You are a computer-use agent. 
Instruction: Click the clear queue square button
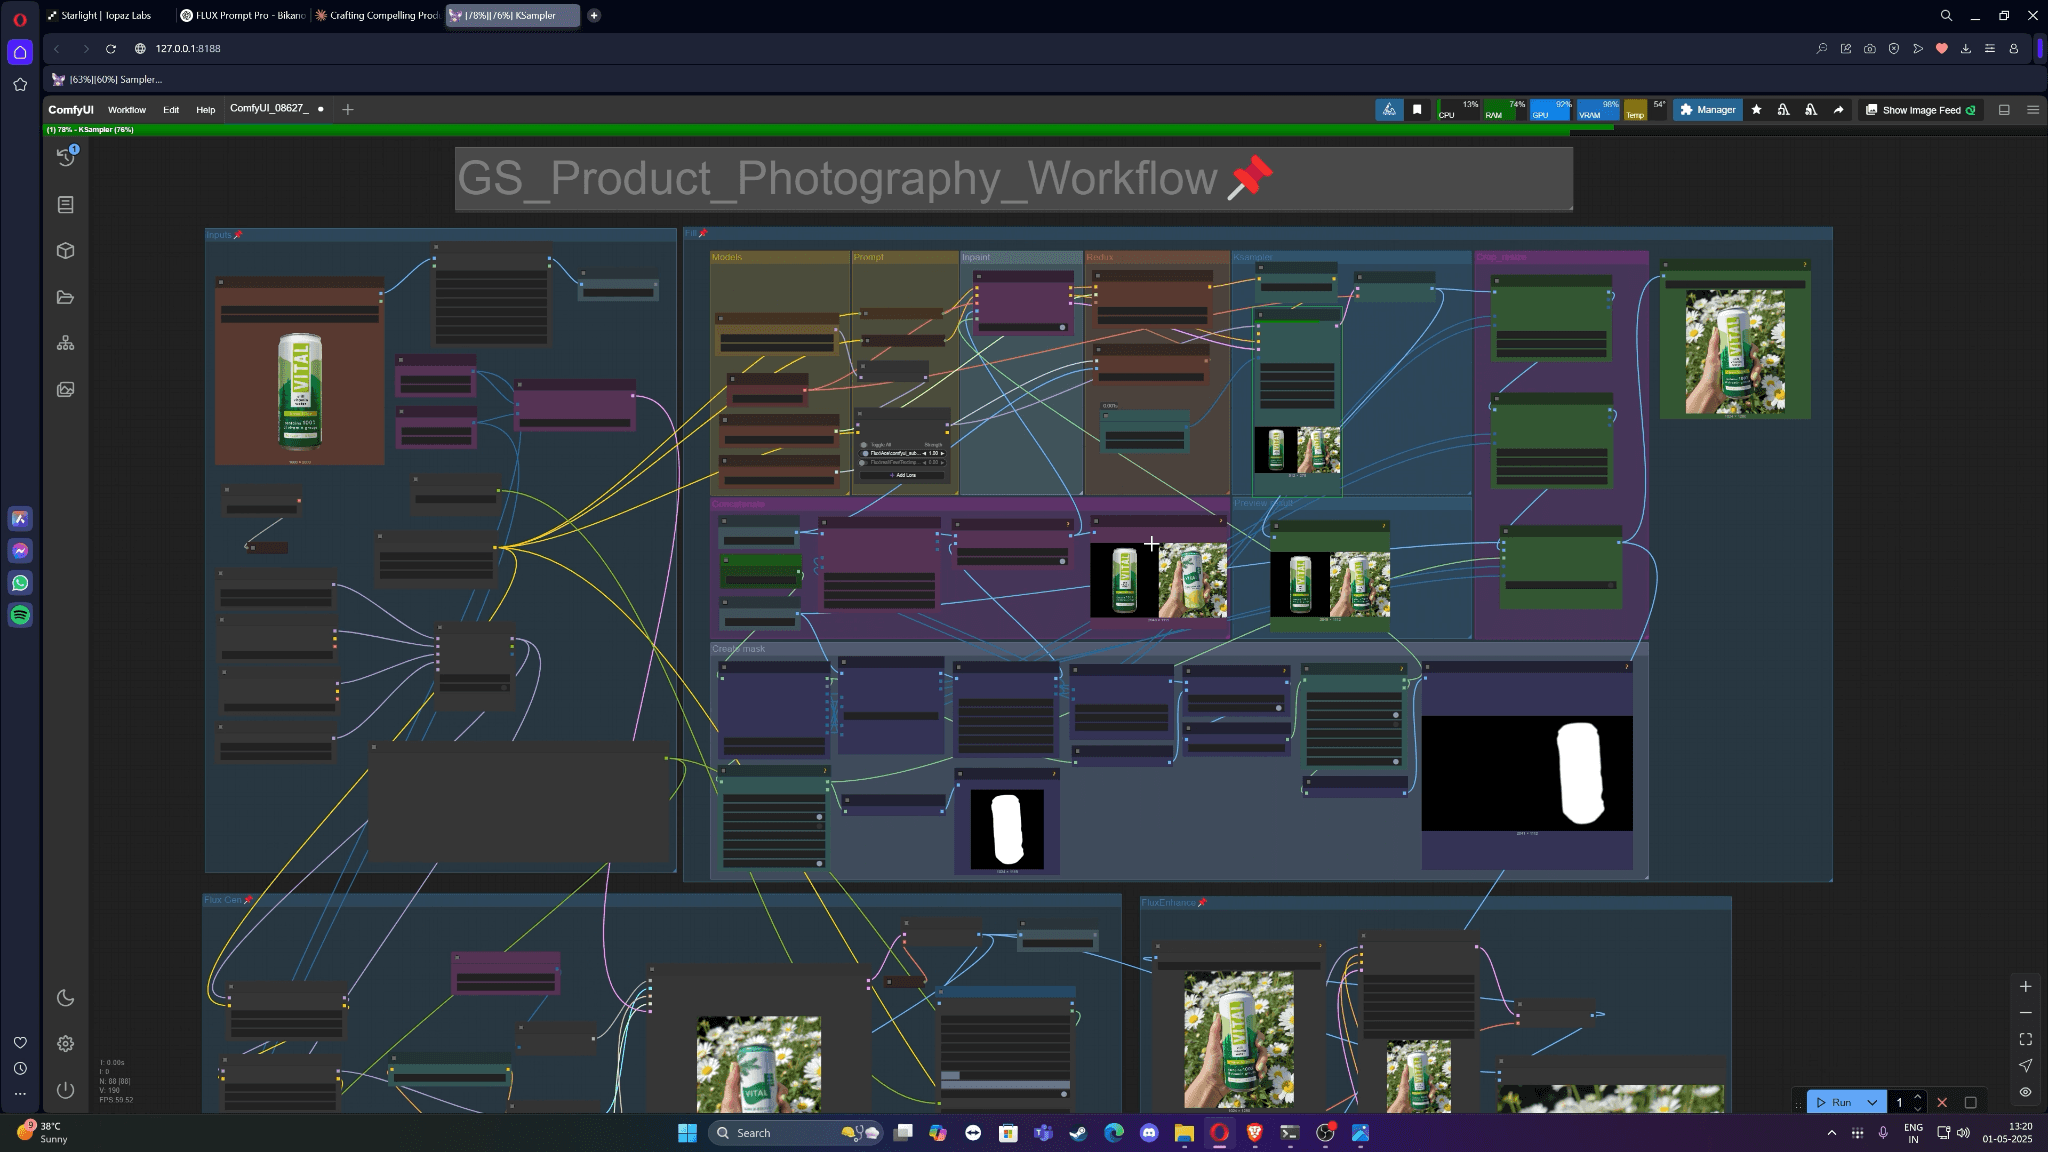click(1970, 1102)
